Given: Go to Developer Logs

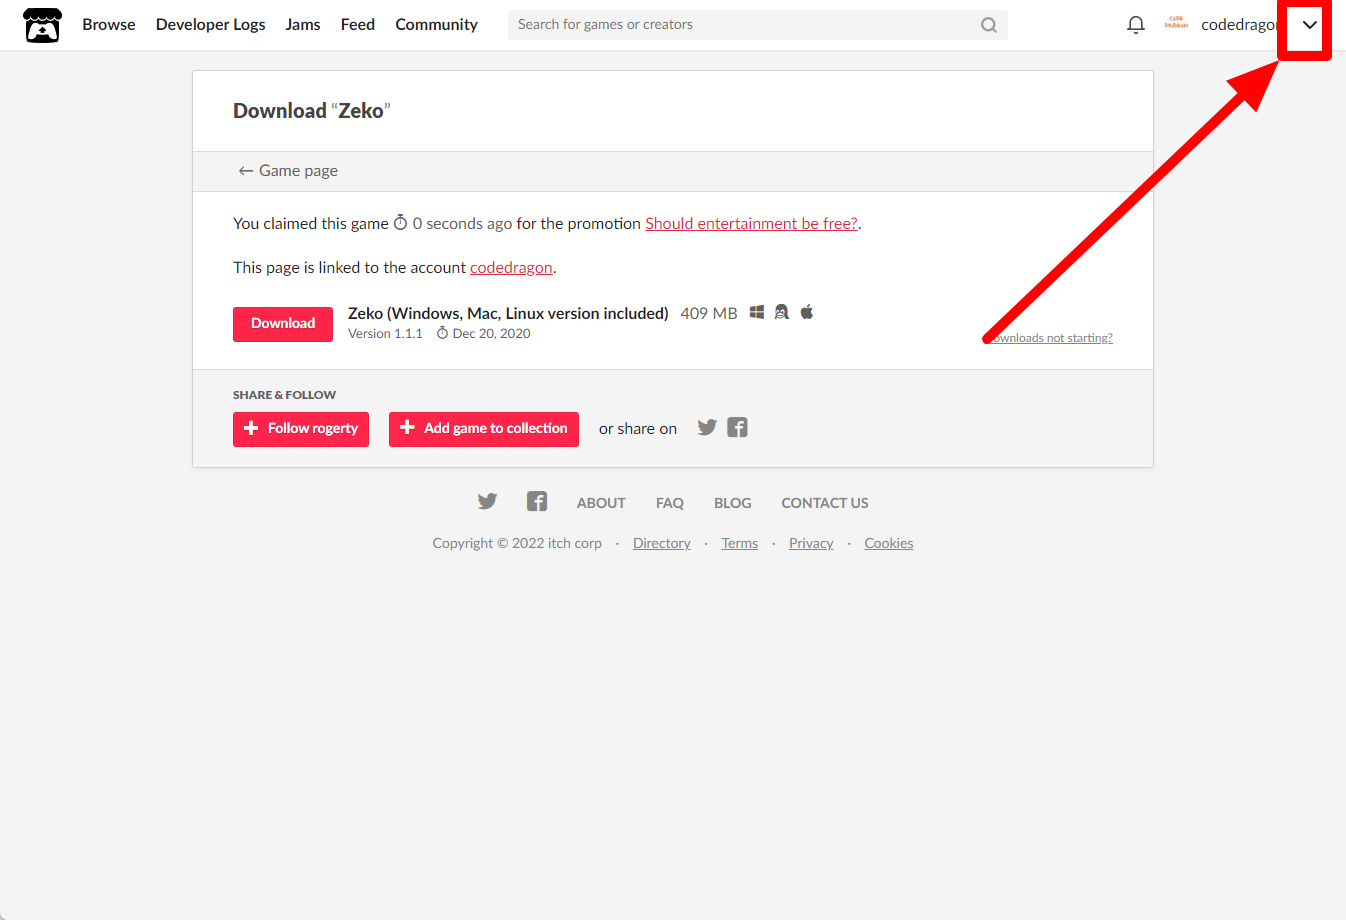Looking at the screenshot, I should [211, 25].
